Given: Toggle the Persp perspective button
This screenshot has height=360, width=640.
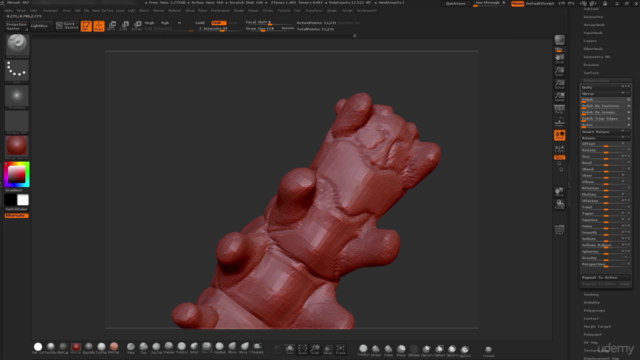Looking at the screenshot, I should pyautogui.click(x=559, y=109).
